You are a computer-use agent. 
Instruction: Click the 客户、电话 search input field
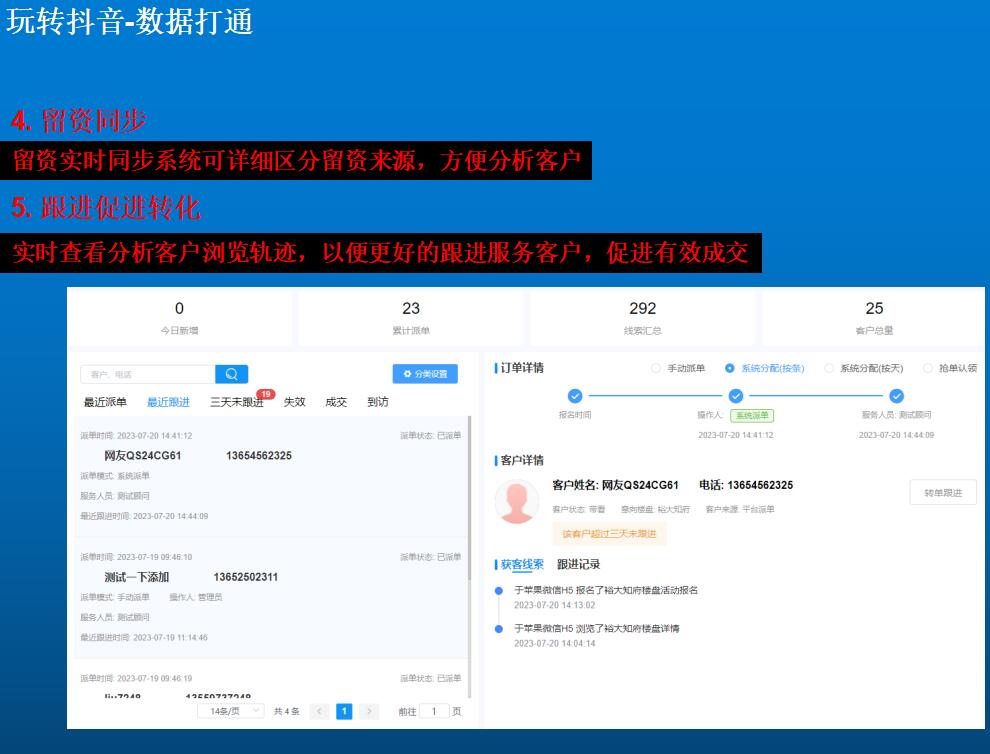147,374
